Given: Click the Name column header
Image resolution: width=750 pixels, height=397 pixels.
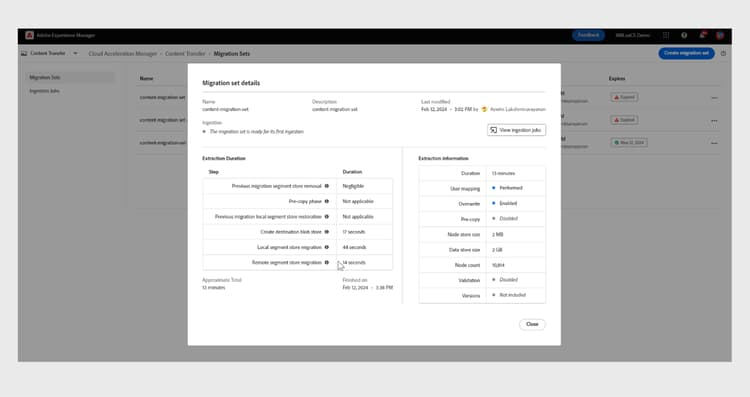Looking at the screenshot, I should coord(146,78).
